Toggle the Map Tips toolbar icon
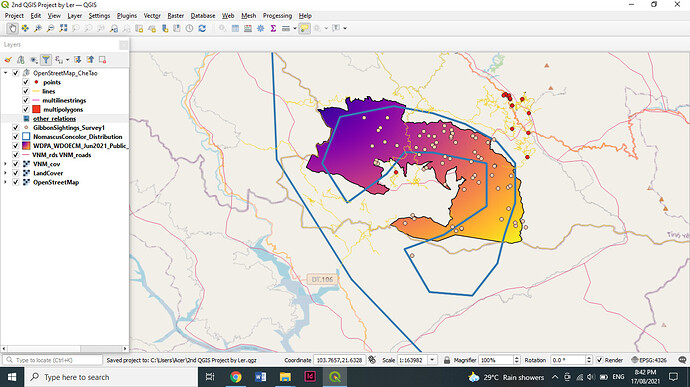Viewport: 690px width, 387px height. [x=304, y=29]
